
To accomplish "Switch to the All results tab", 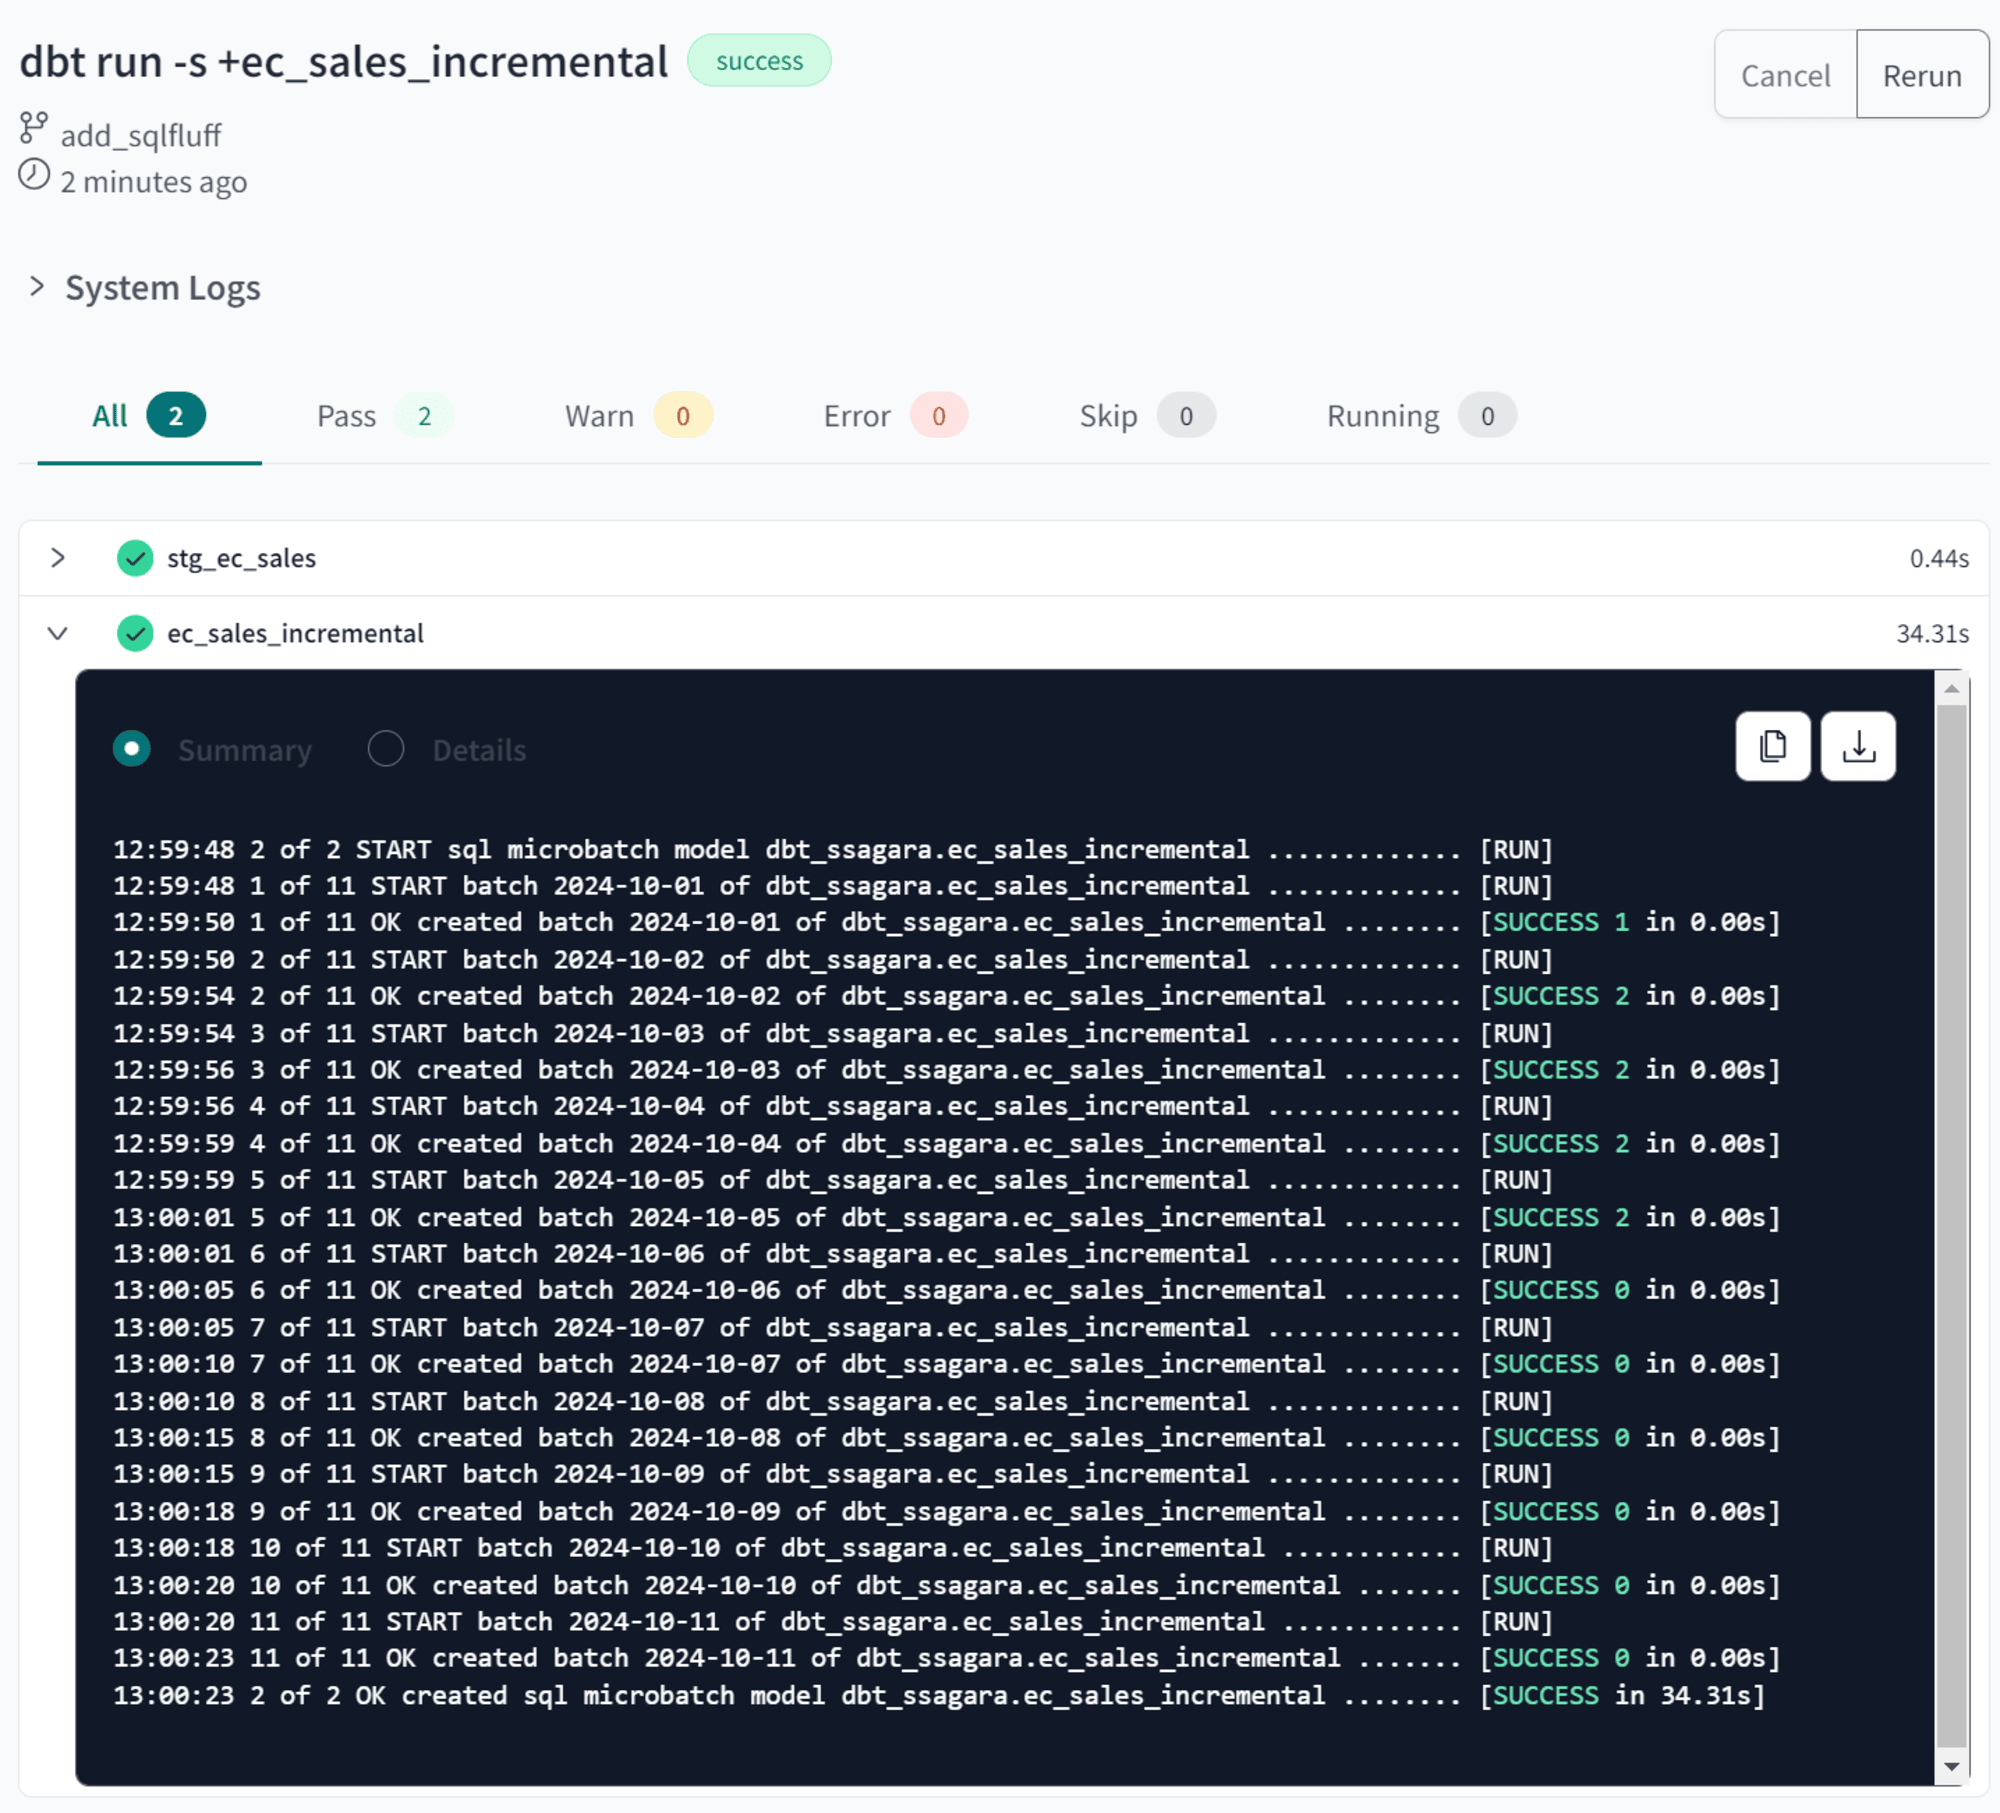I will [x=149, y=416].
